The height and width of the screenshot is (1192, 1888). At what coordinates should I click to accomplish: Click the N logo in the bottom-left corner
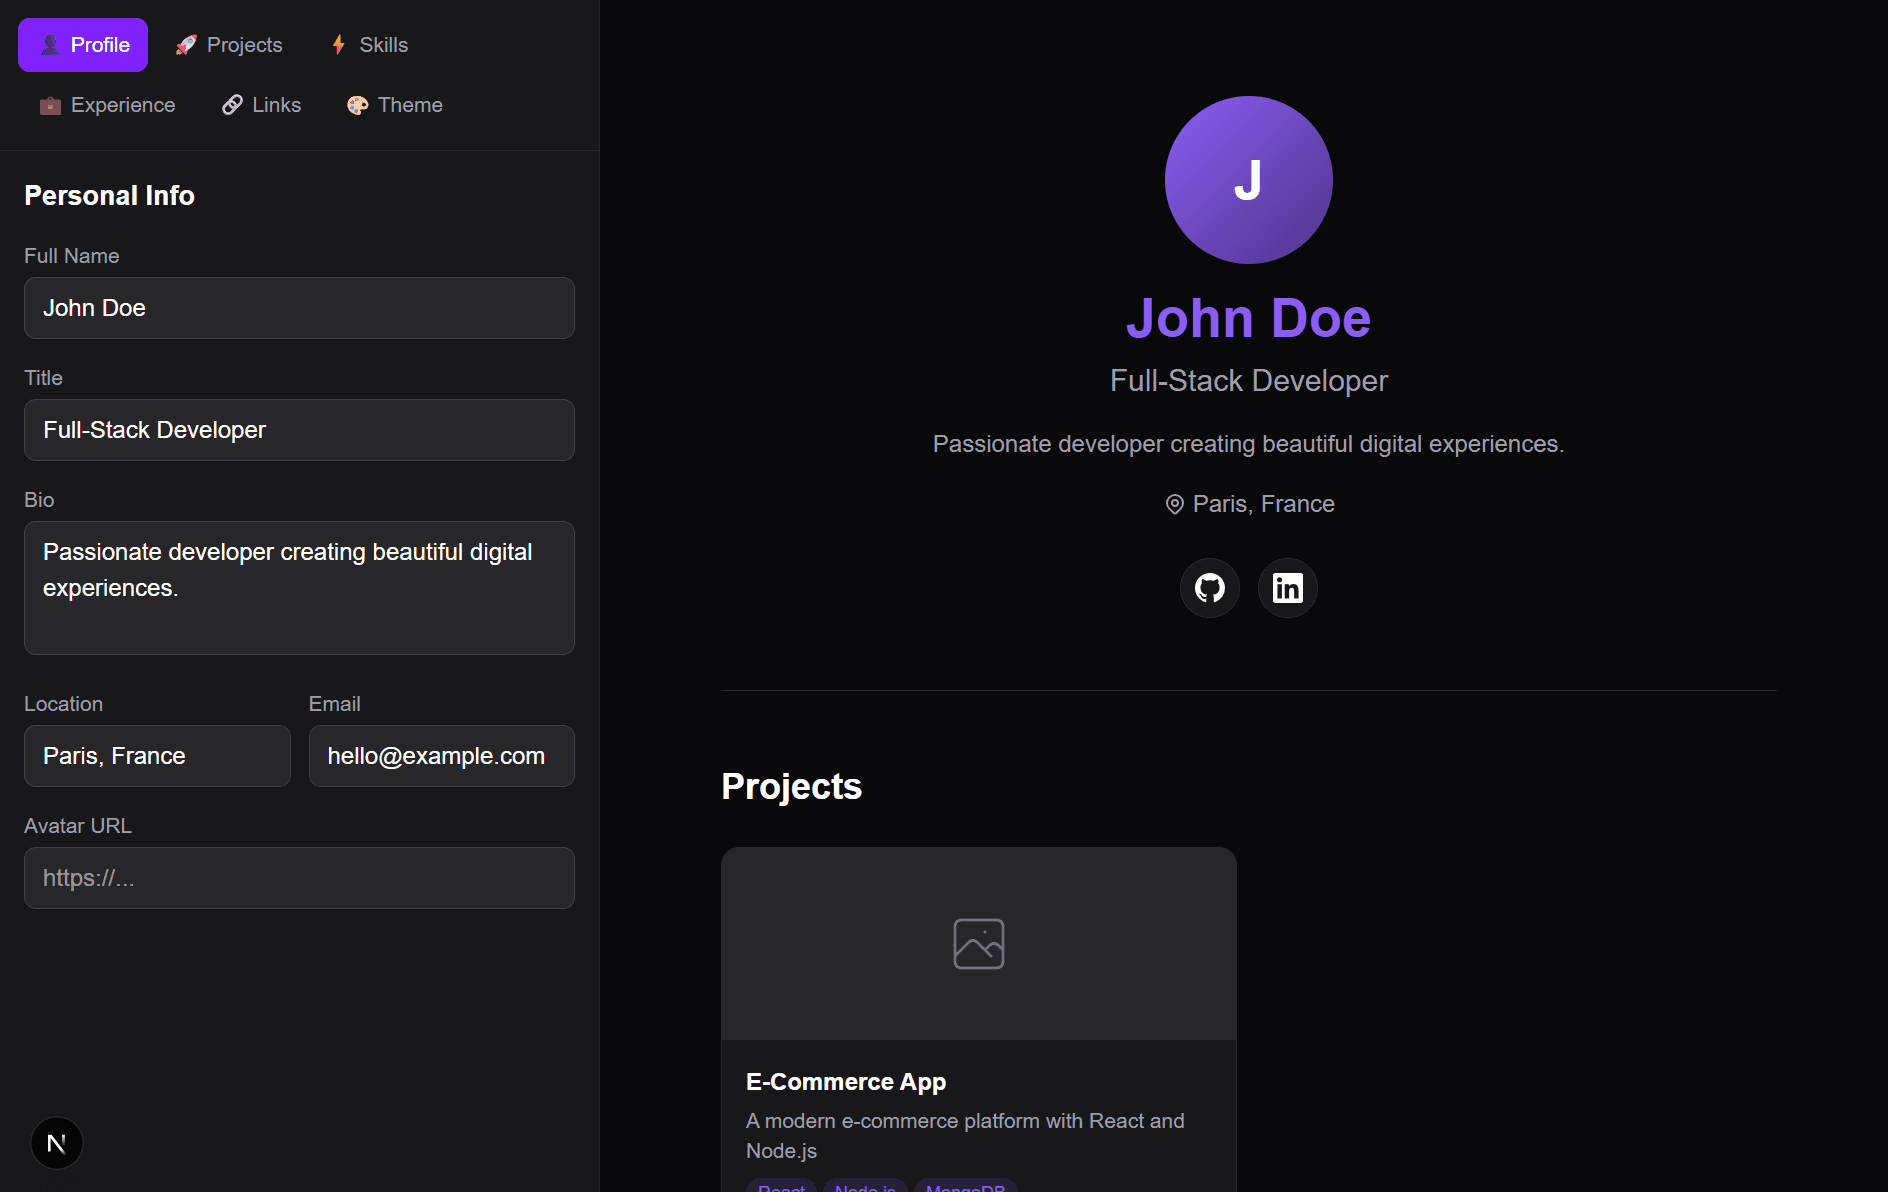(57, 1142)
